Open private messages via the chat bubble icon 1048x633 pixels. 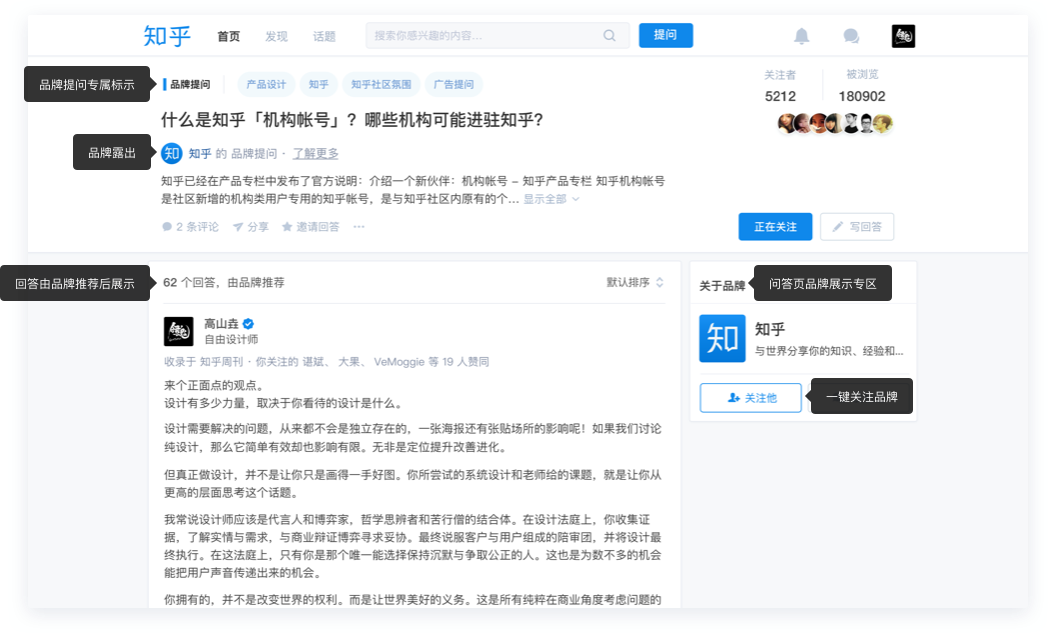click(x=851, y=35)
